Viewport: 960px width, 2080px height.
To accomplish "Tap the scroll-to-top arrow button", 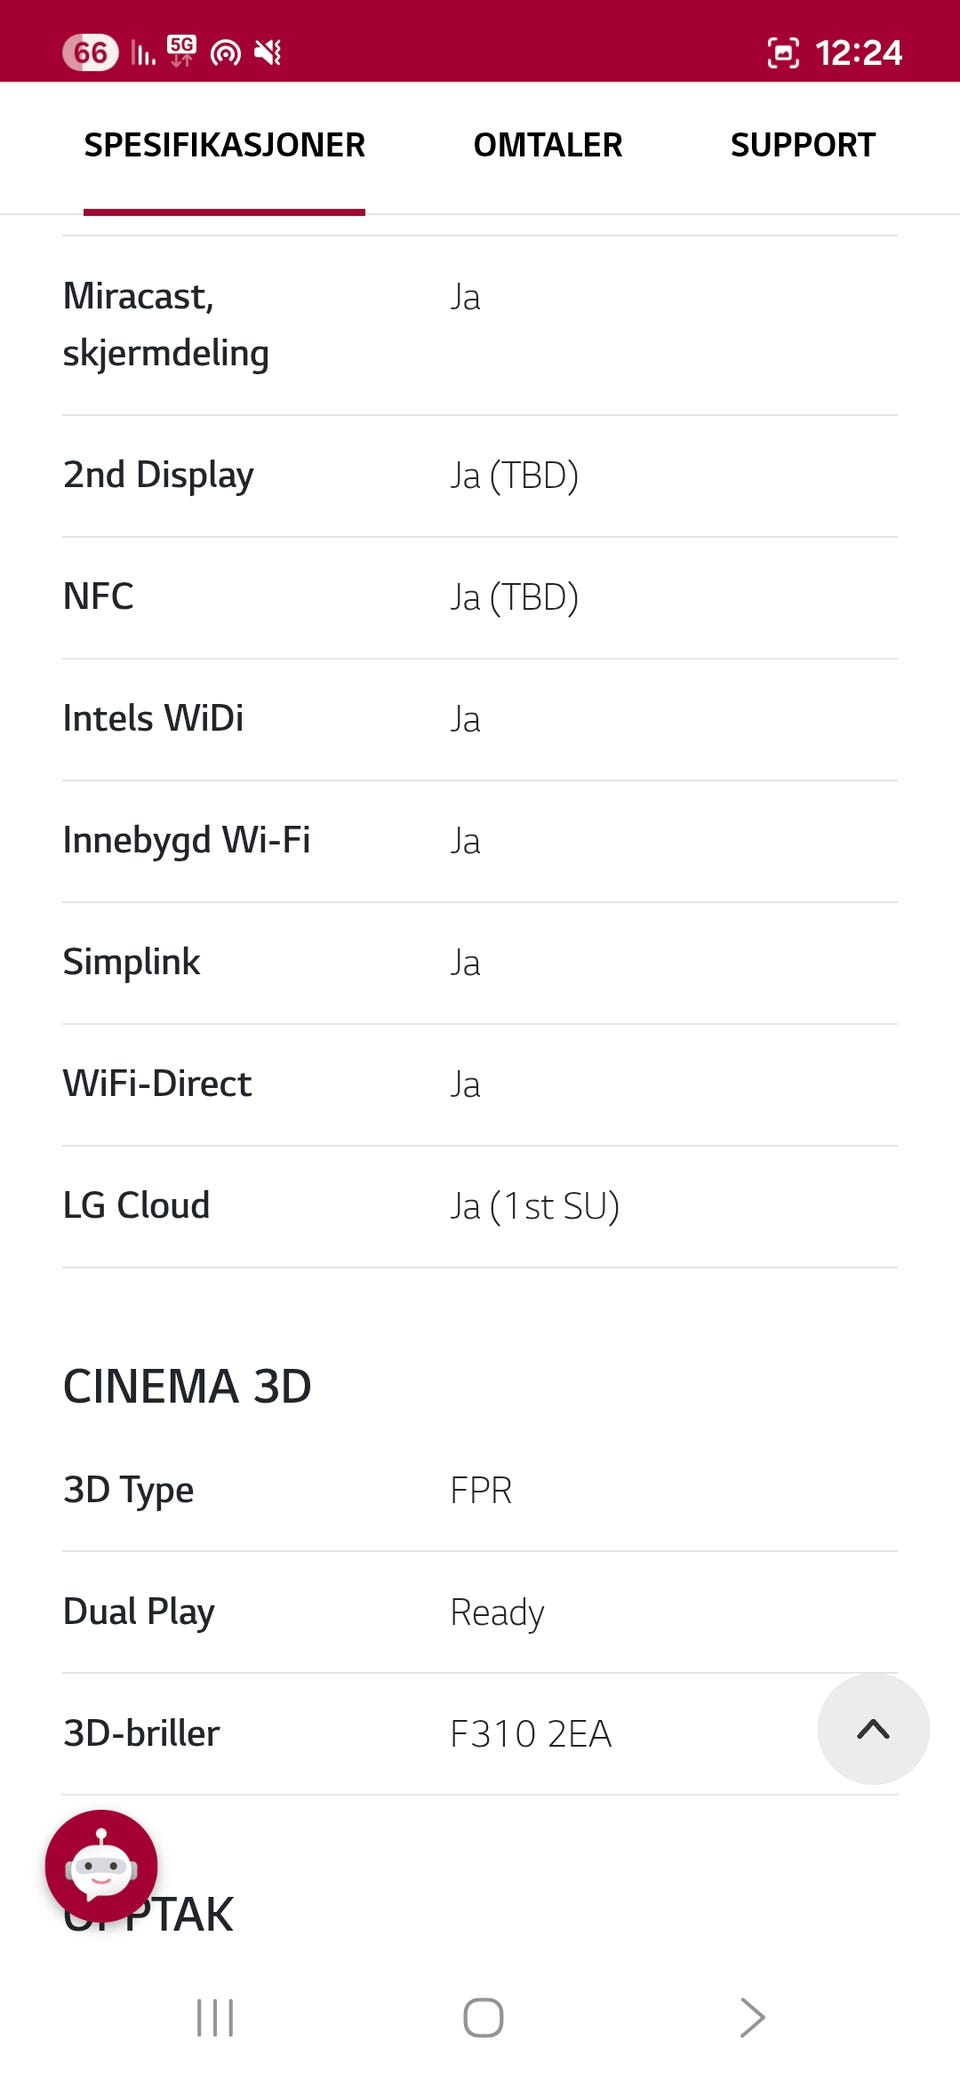I will tap(873, 1729).
